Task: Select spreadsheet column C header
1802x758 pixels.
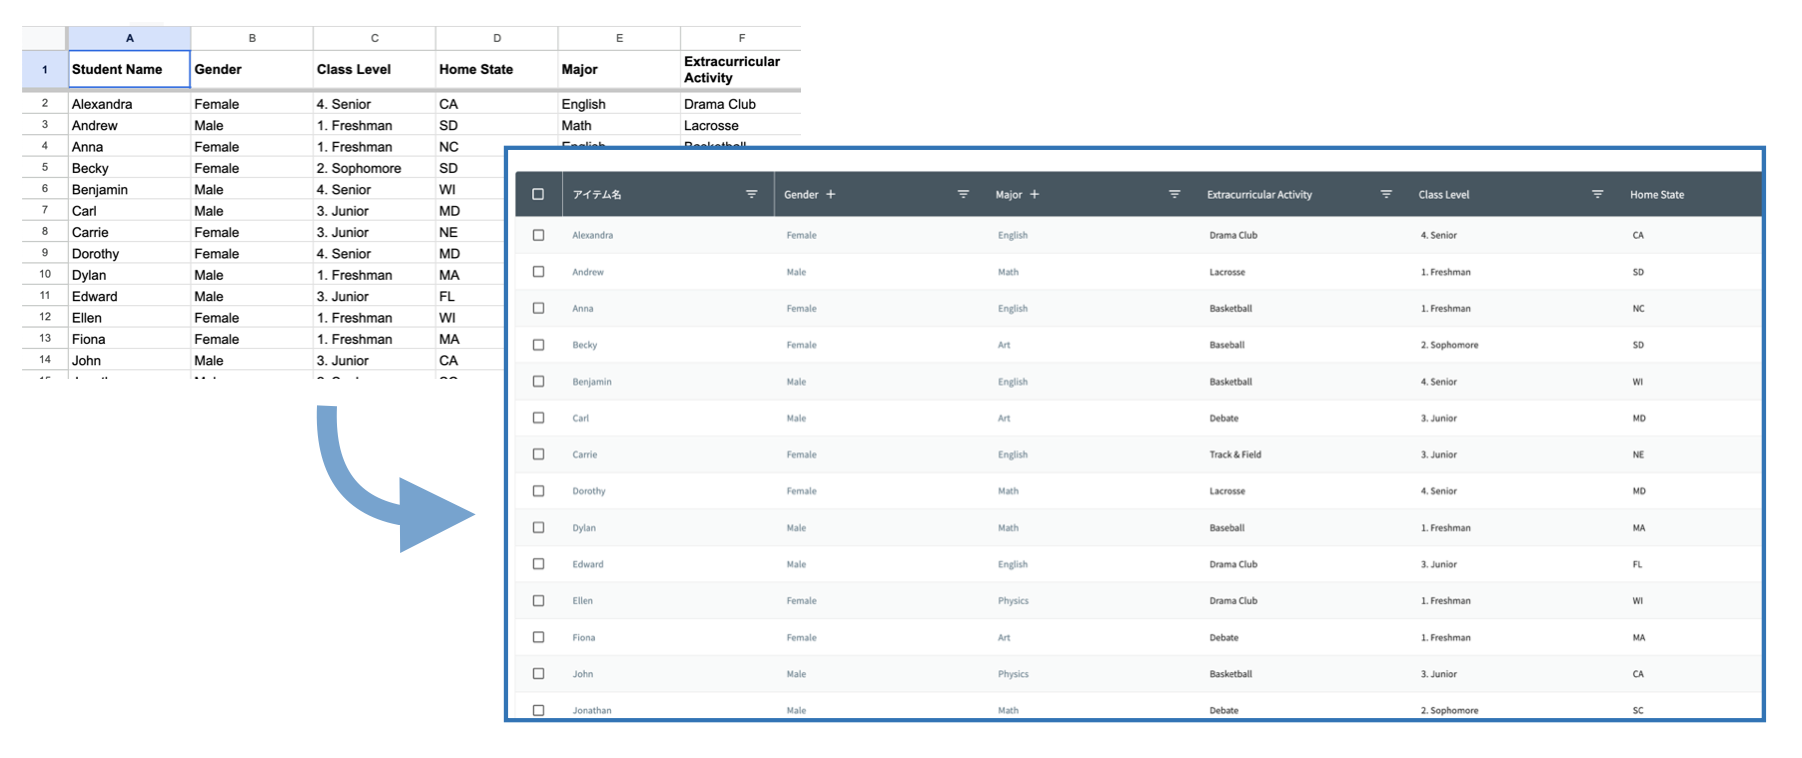Action: pyautogui.click(x=374, y=38)
